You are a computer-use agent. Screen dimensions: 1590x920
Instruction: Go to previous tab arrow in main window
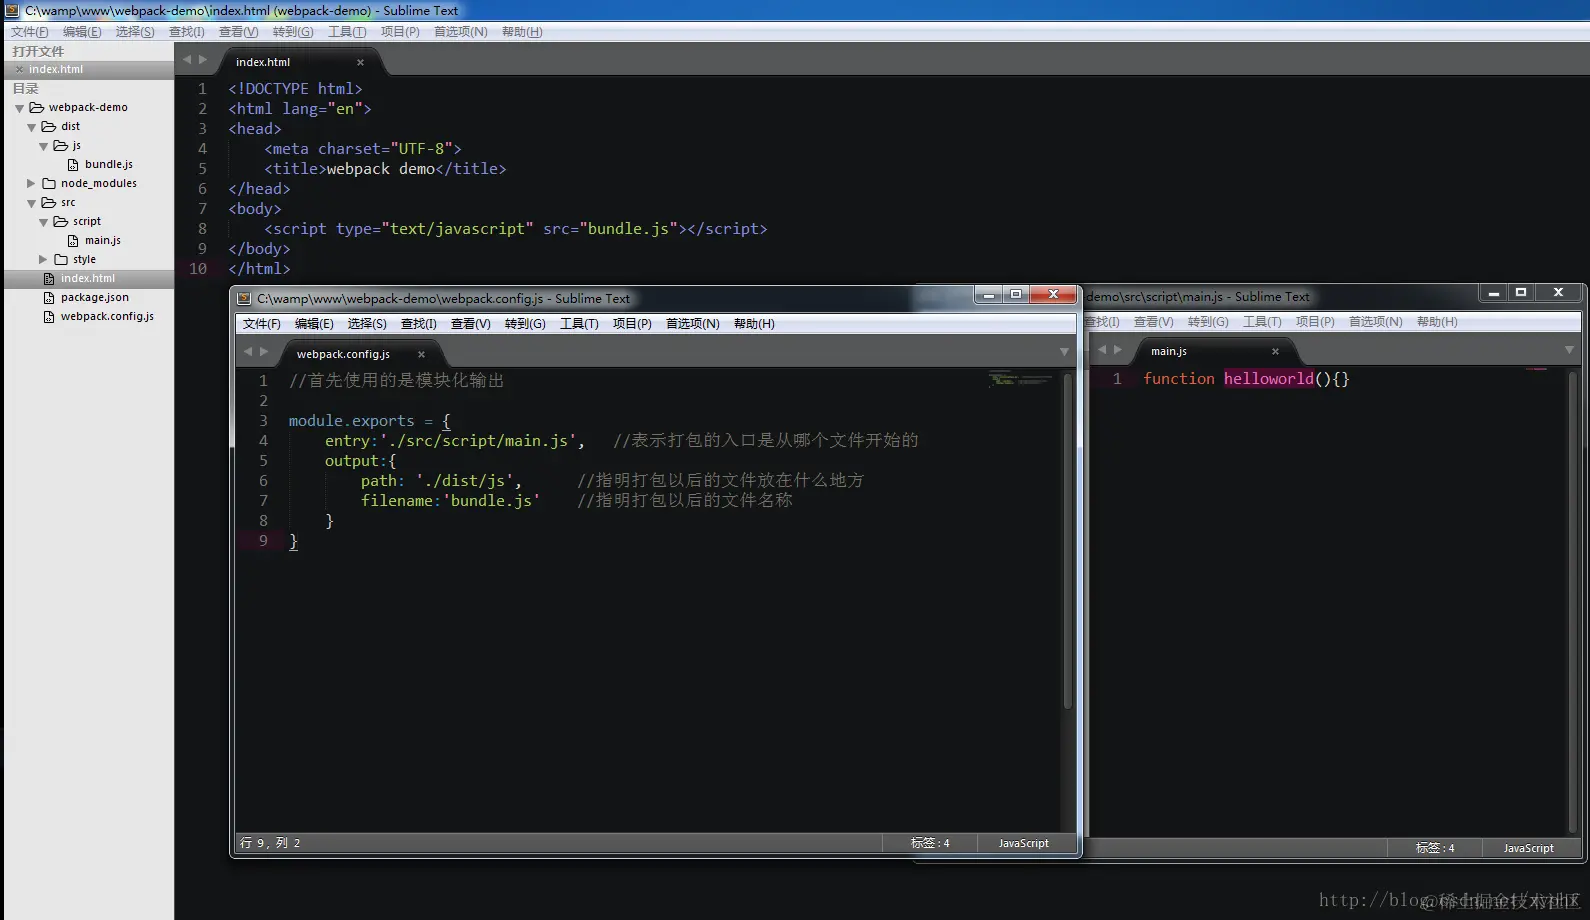(186, 60)
